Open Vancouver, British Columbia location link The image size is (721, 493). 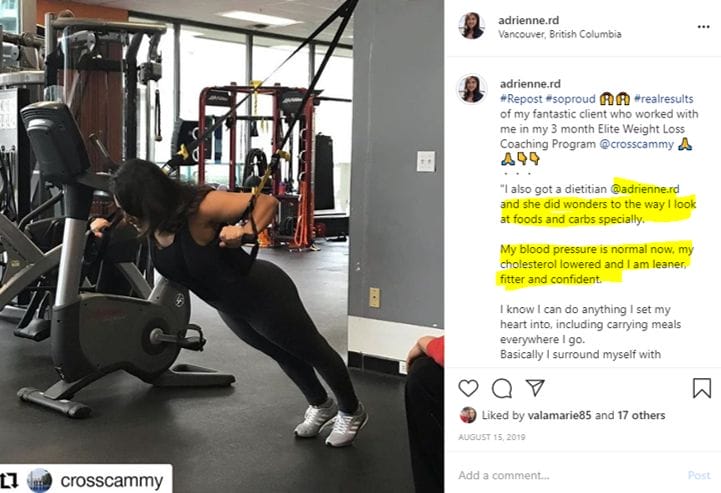click(x=560, y=34)
